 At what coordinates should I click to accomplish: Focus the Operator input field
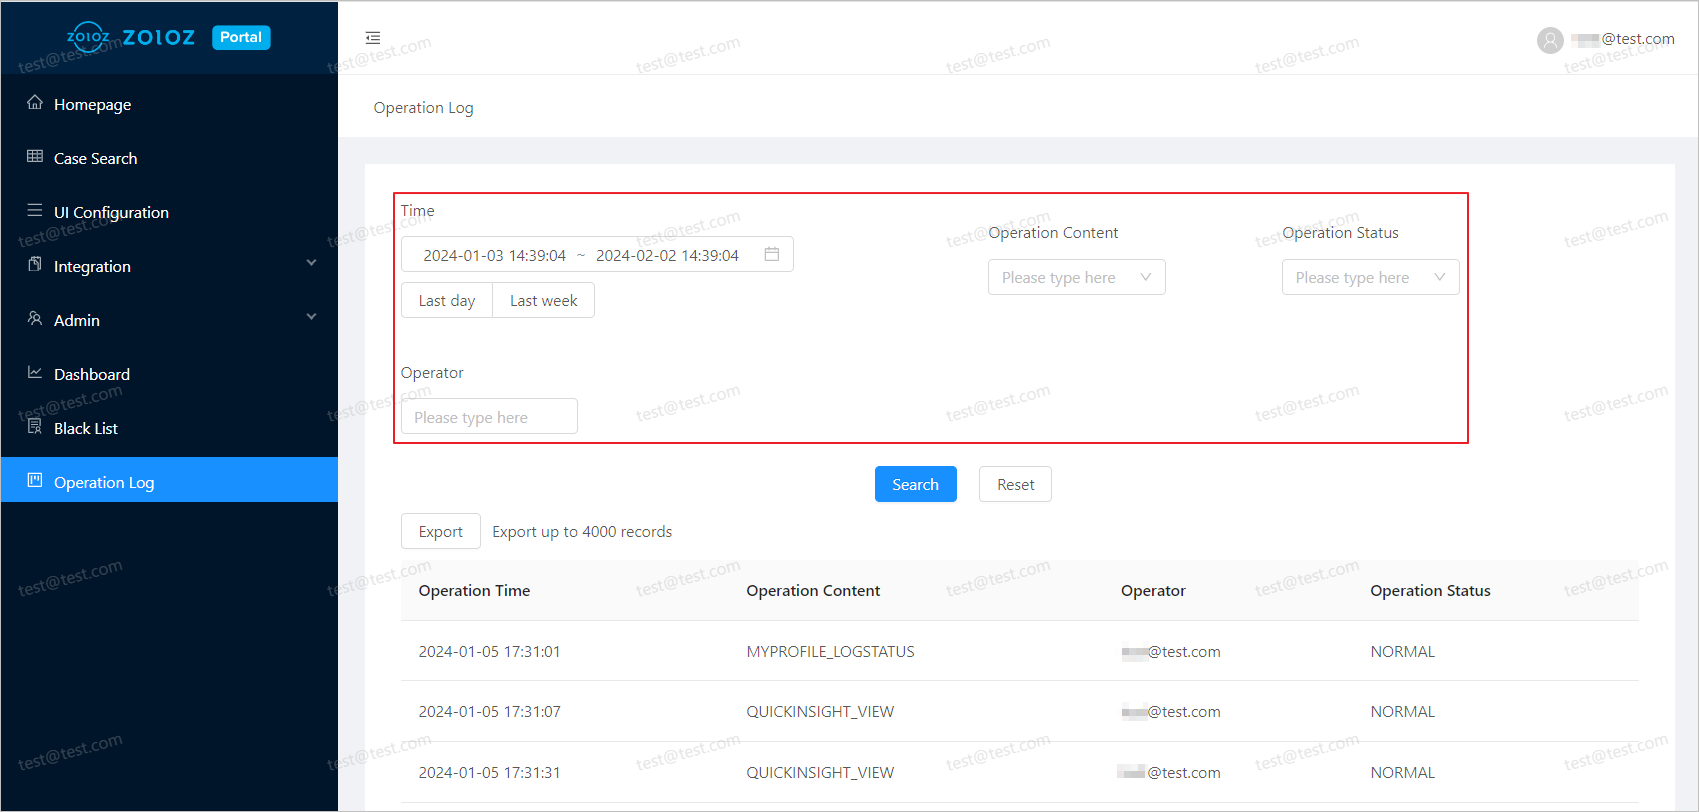(489, 417)
